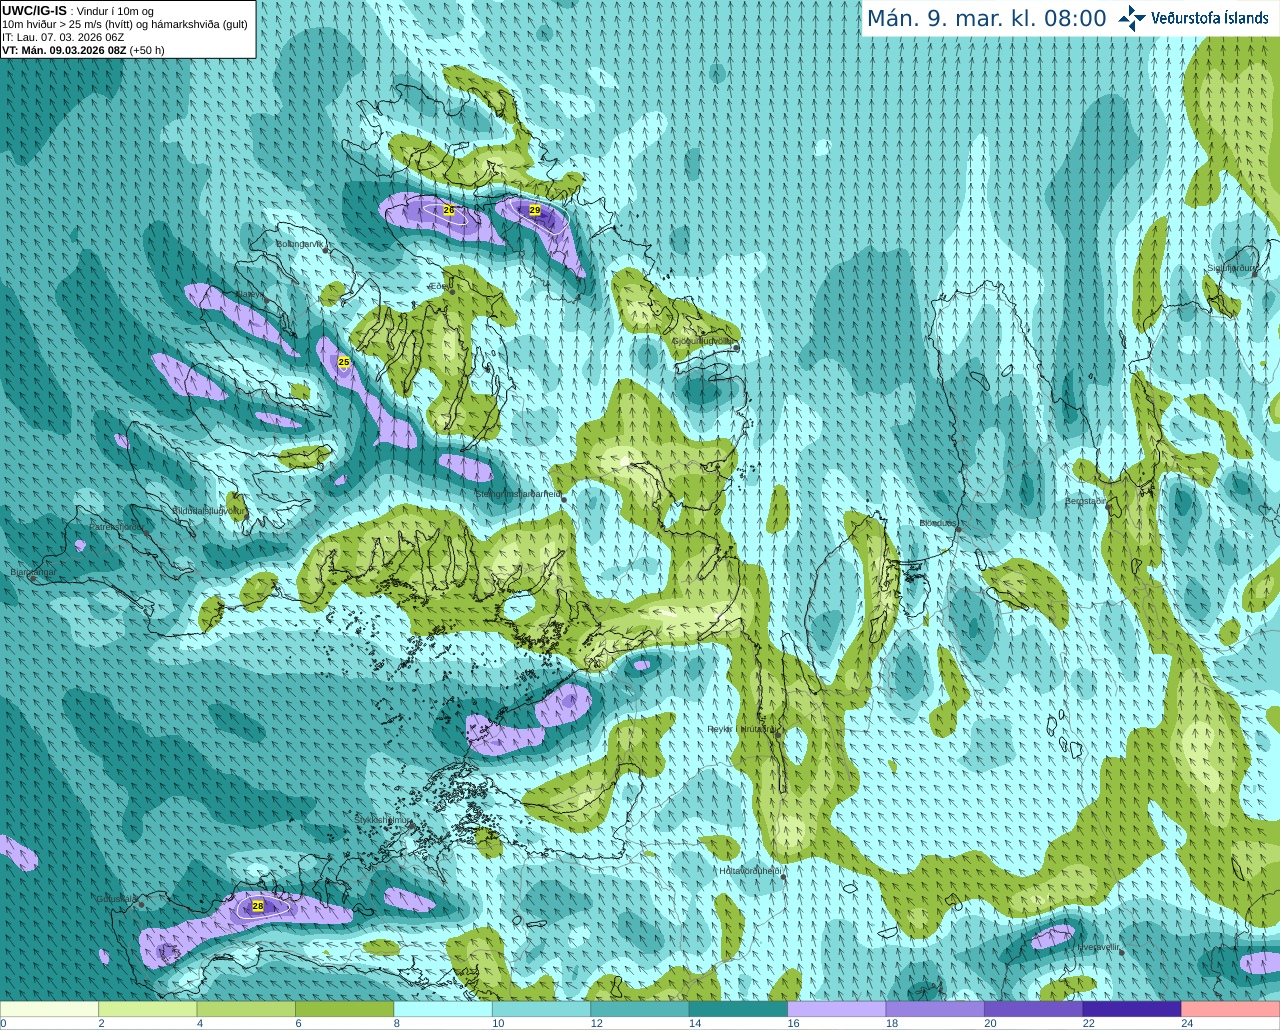Click the Bolungarvík station dot

pyautogui.click(x=326, y=250)
